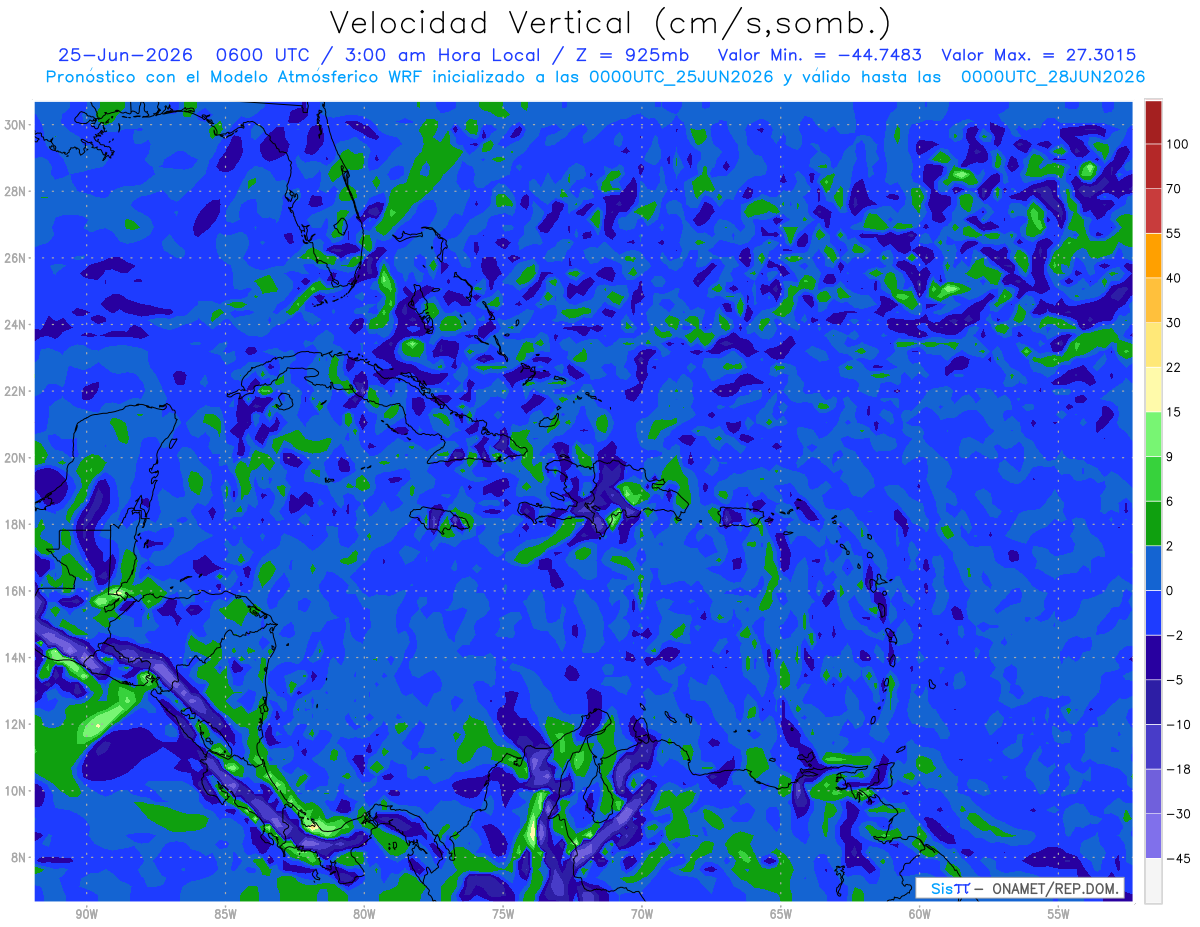This screenshot has height=927, width=1200.
Task: Click the '24N' latitude axis label
Action: pos(16,325)
